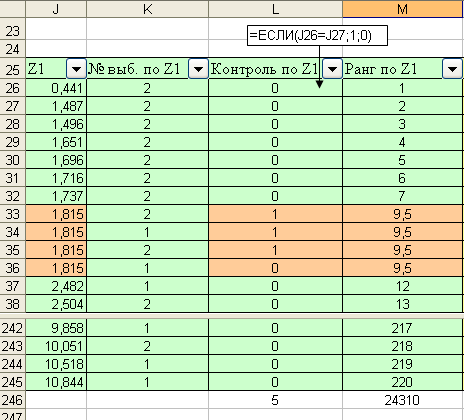Click cell with value 9,858

(56, 328)
